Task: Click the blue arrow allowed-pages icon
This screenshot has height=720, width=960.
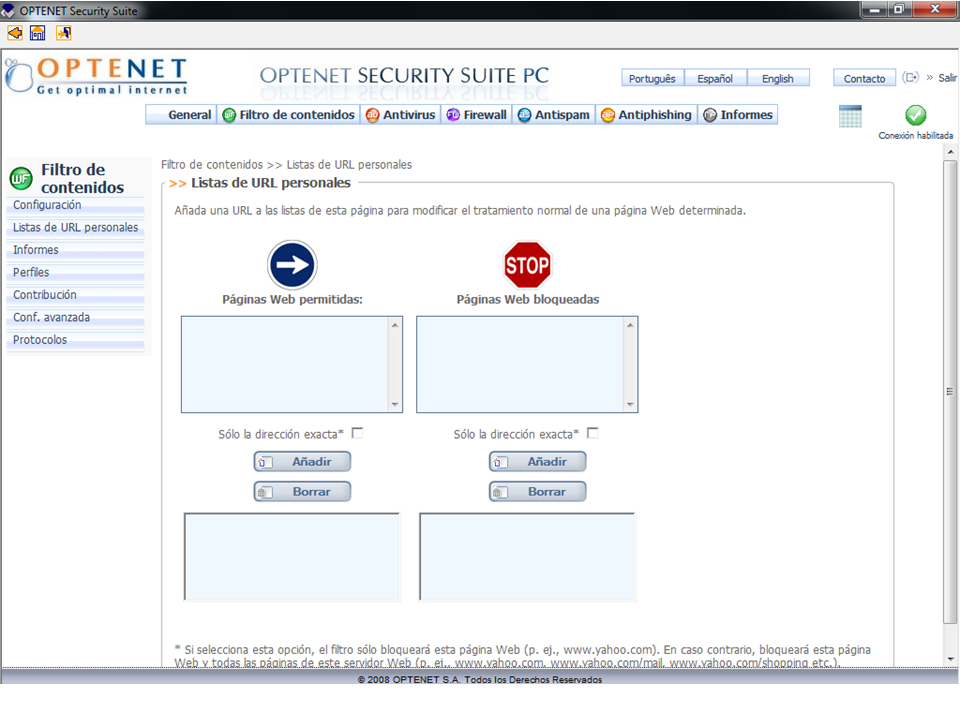Action: click(x=292, y=266)
